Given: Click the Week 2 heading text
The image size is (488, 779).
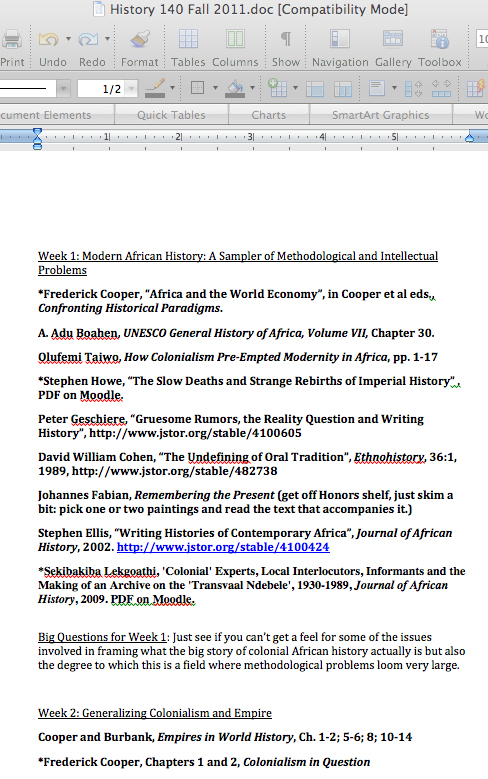Looking at the screenshot, I should click(155, 713).
